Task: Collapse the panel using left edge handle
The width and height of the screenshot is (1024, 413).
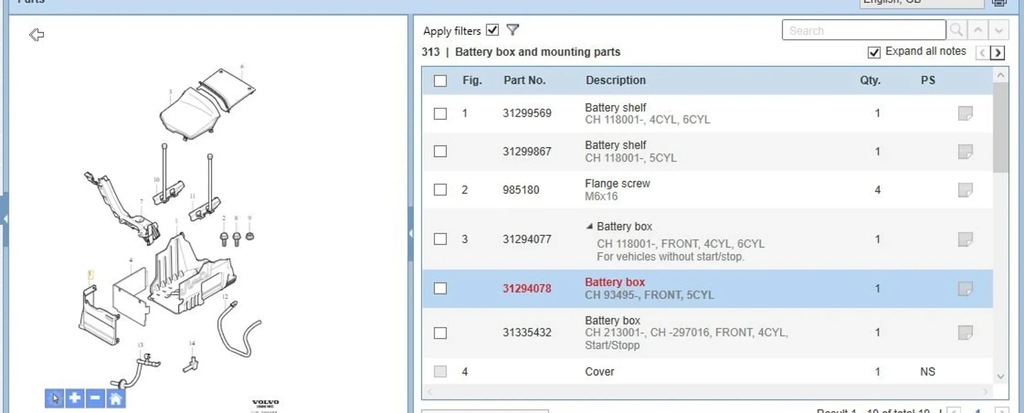Action: coord(3,219)
